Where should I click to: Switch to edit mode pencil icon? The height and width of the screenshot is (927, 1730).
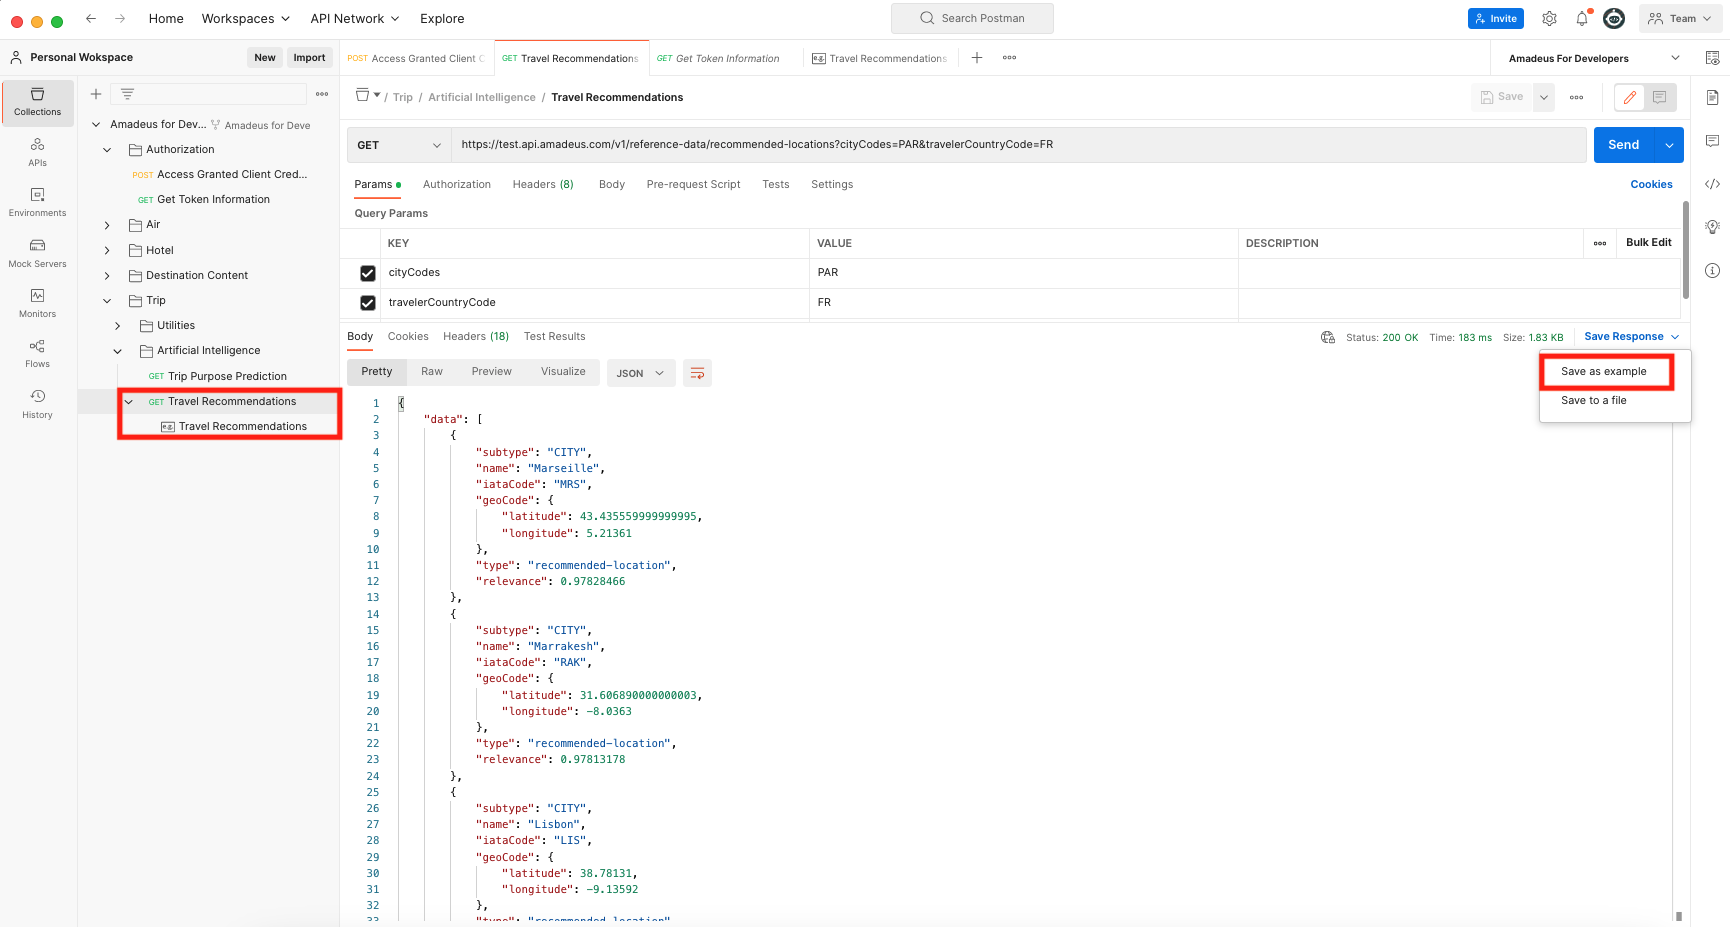click(x=1630, y=97)
